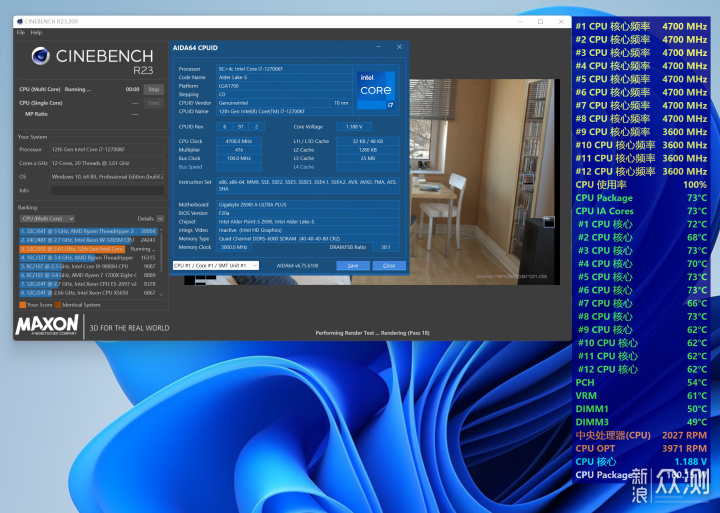Click the ranking list scrollbar down arrow

[161, 294]
